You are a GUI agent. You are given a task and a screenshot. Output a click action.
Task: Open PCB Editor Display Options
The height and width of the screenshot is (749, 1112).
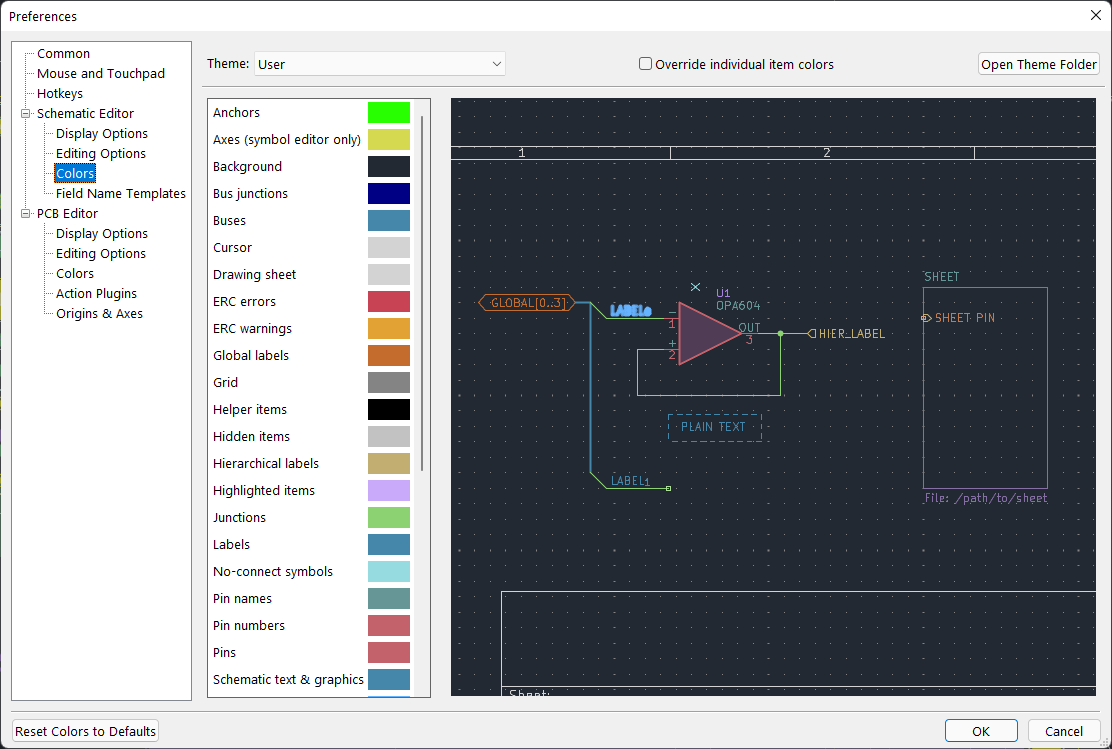click(x=101, y=233)
